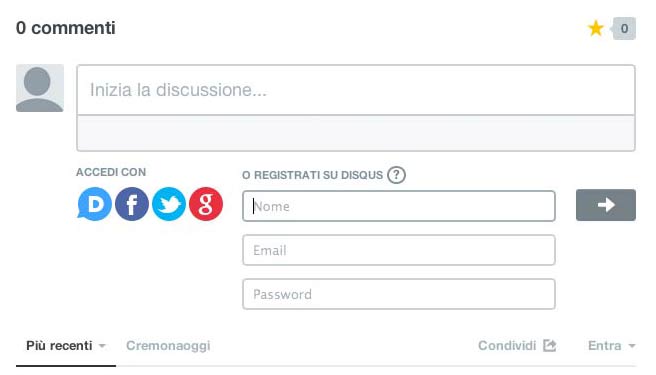Sign in with the Twitter icon
The width and height of the screenshot is (656, 375).
[169, 204]
